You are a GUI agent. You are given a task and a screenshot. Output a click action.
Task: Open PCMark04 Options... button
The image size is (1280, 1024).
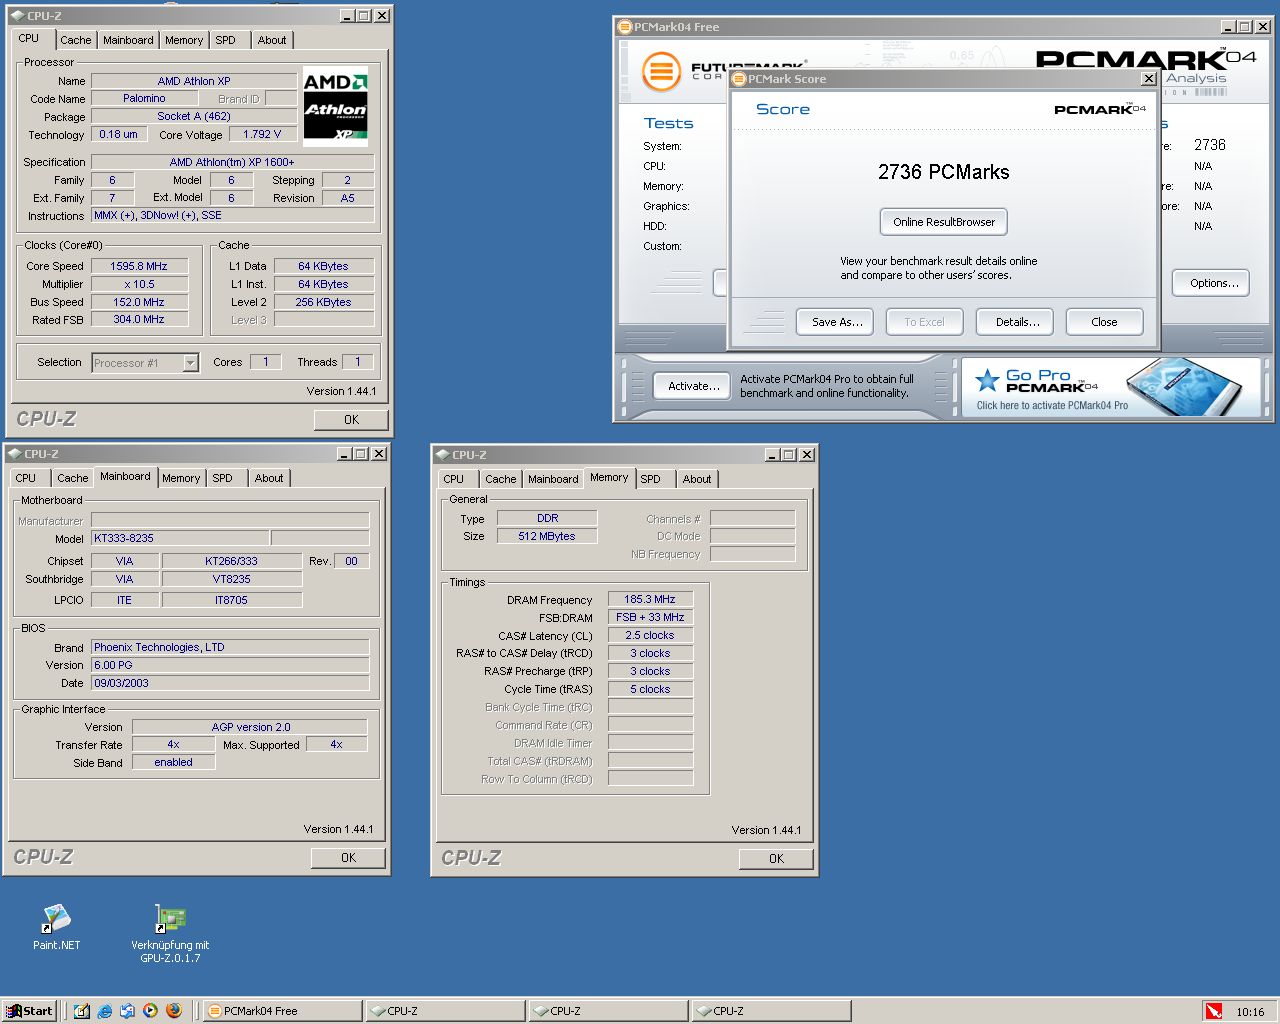point(1213,283)
